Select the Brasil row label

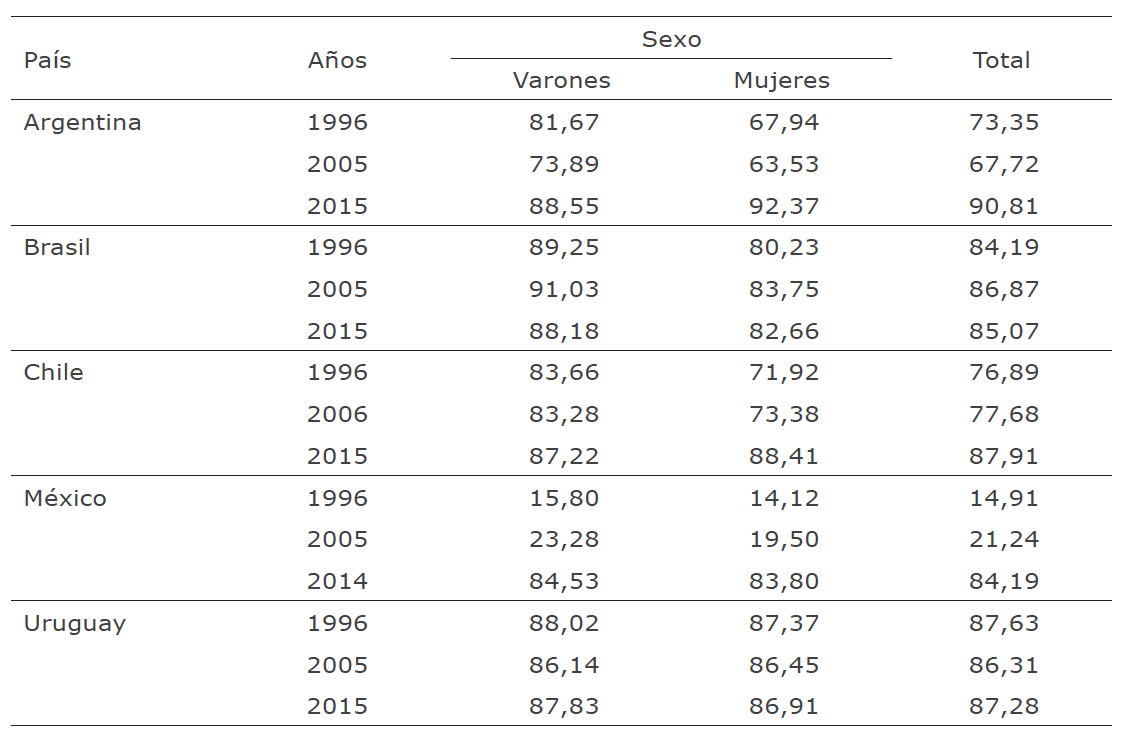click(57, 248)
